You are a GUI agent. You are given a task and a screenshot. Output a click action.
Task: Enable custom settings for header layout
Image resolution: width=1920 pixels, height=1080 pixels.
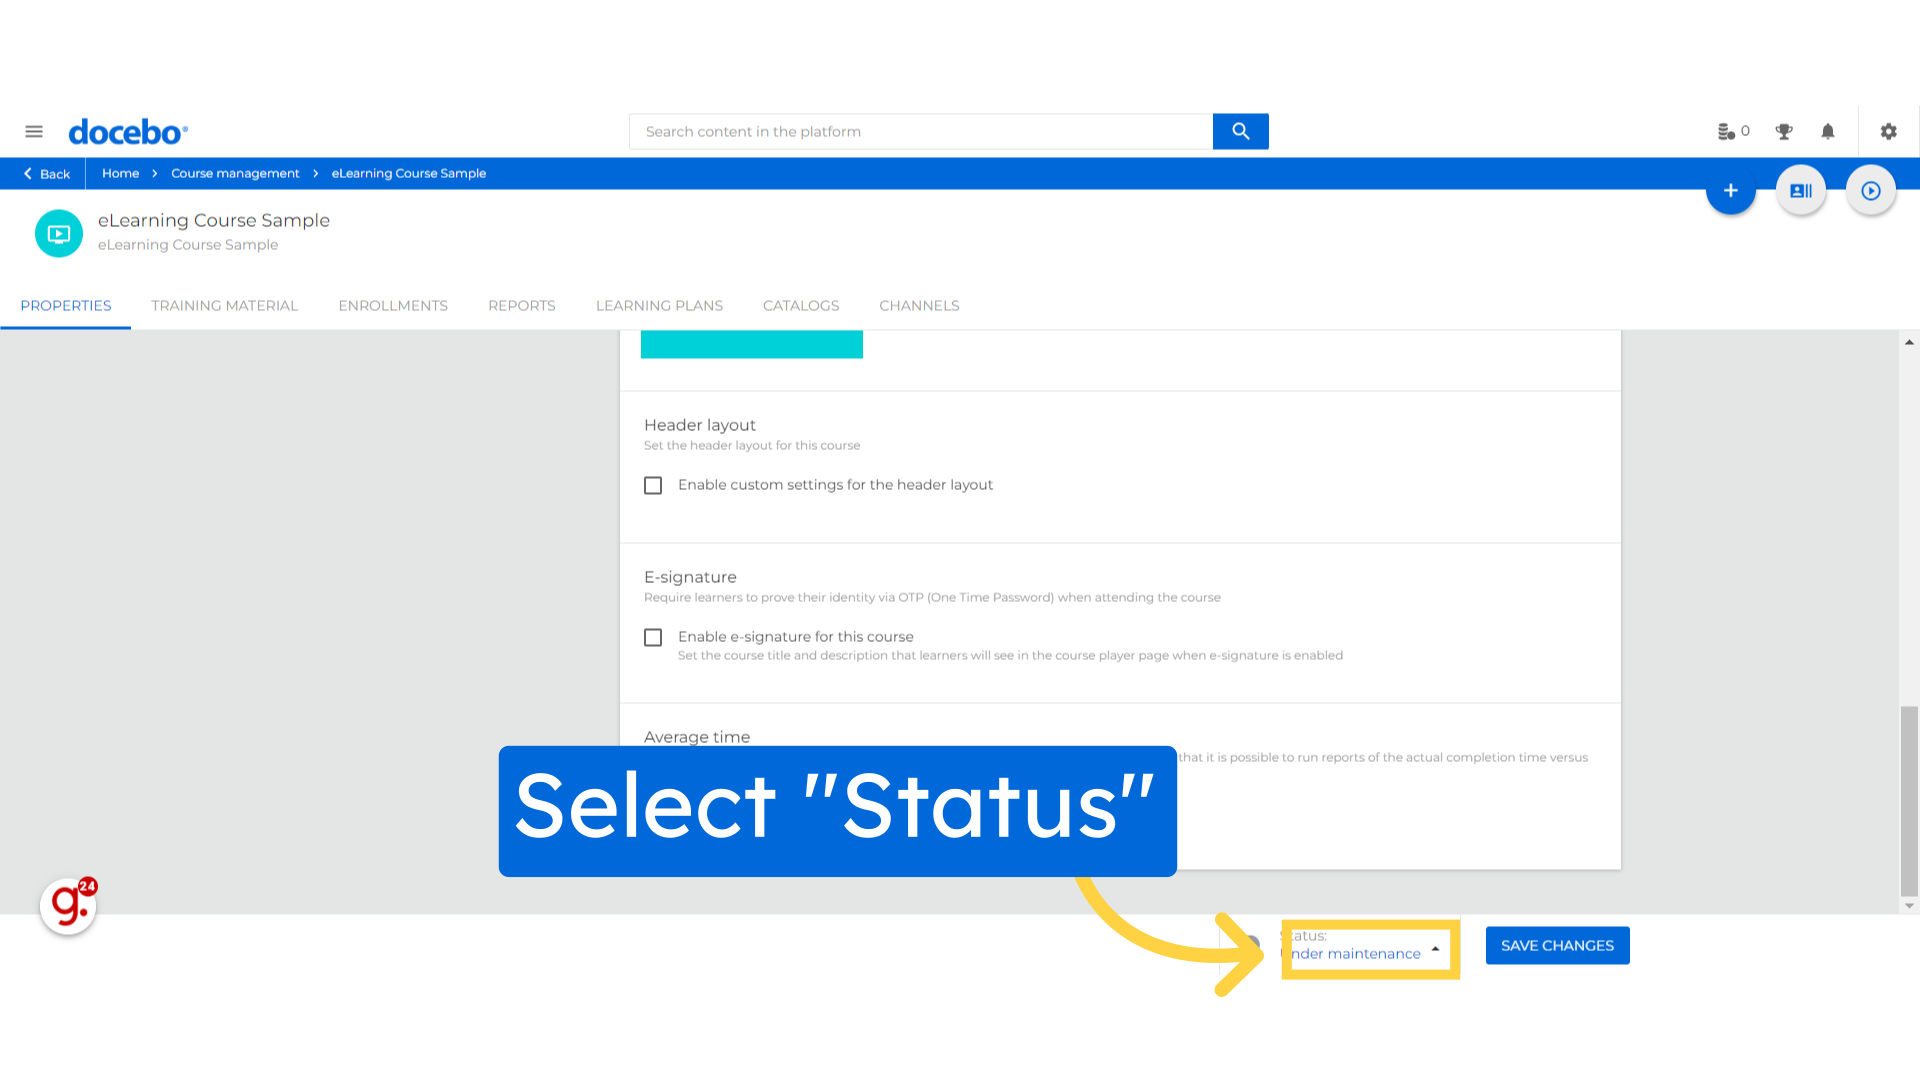pos(653,484)
